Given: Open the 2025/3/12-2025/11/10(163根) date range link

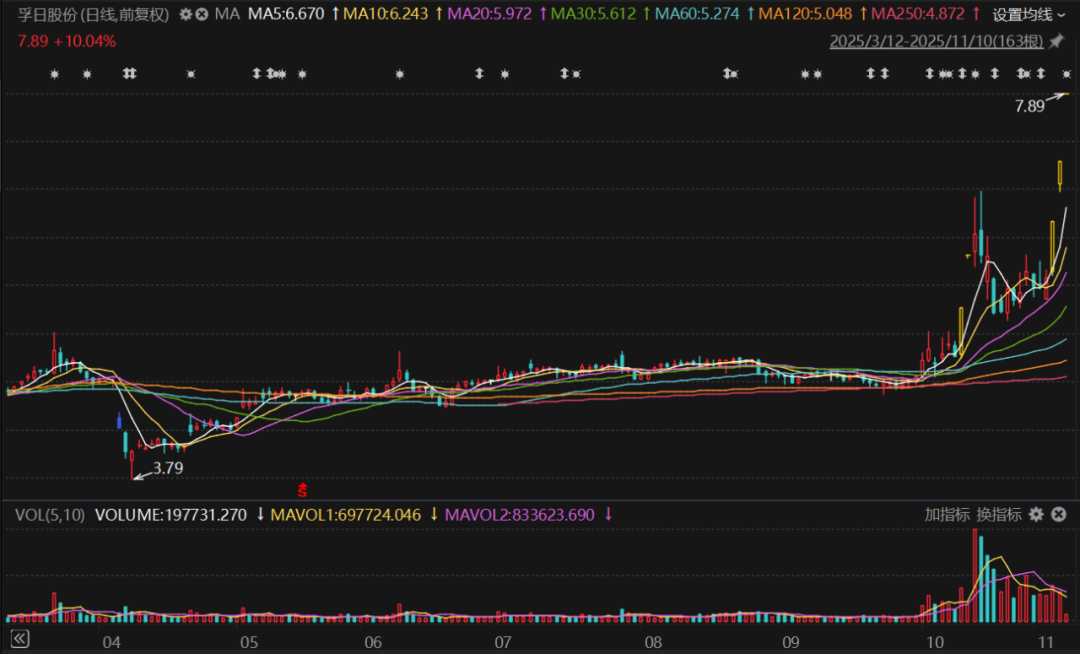Looking at the screenshot, I should pyautogui.click(x=936, y=41).
